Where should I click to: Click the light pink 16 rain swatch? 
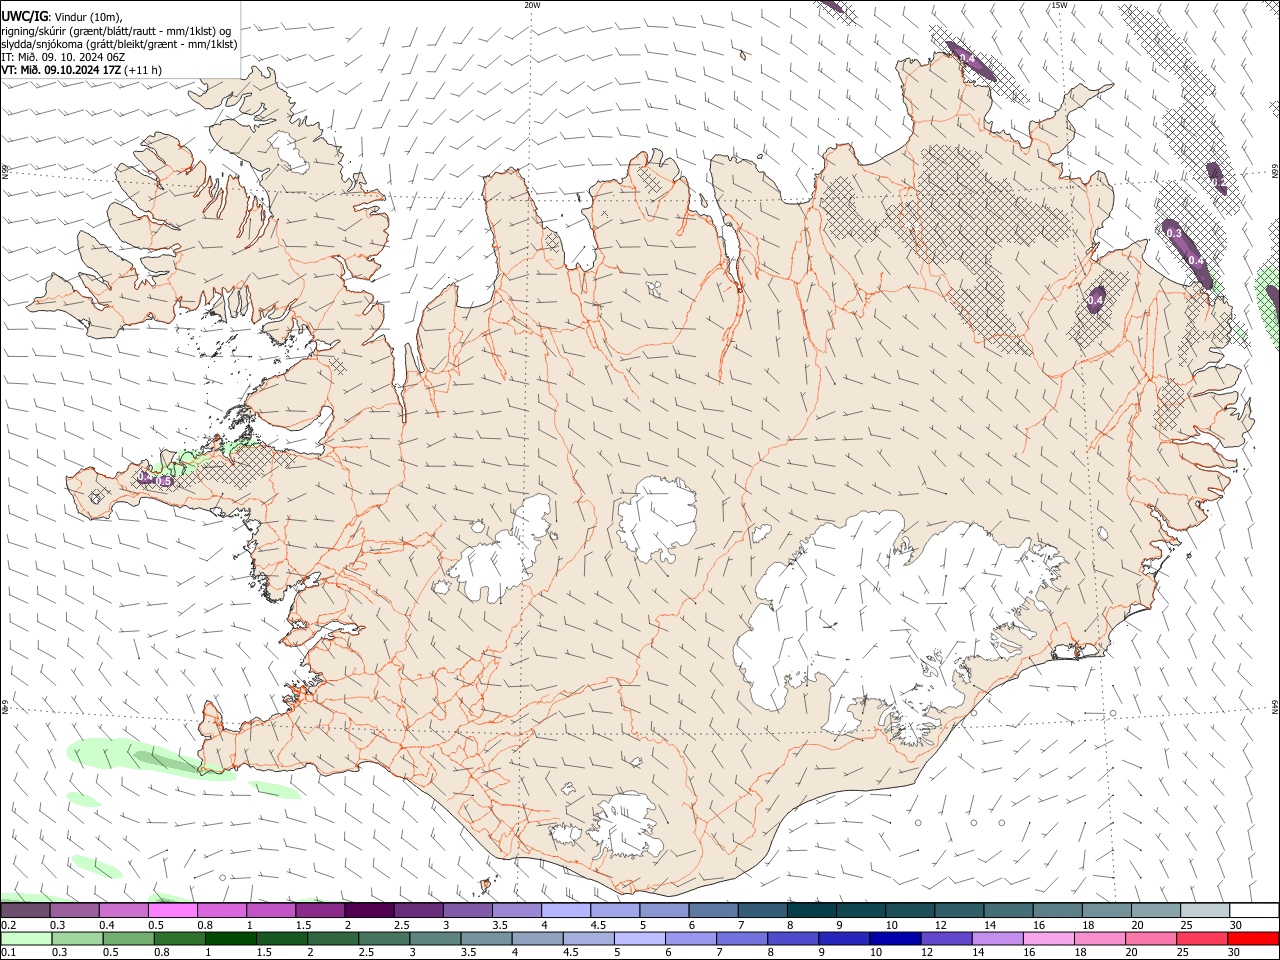1047,938
